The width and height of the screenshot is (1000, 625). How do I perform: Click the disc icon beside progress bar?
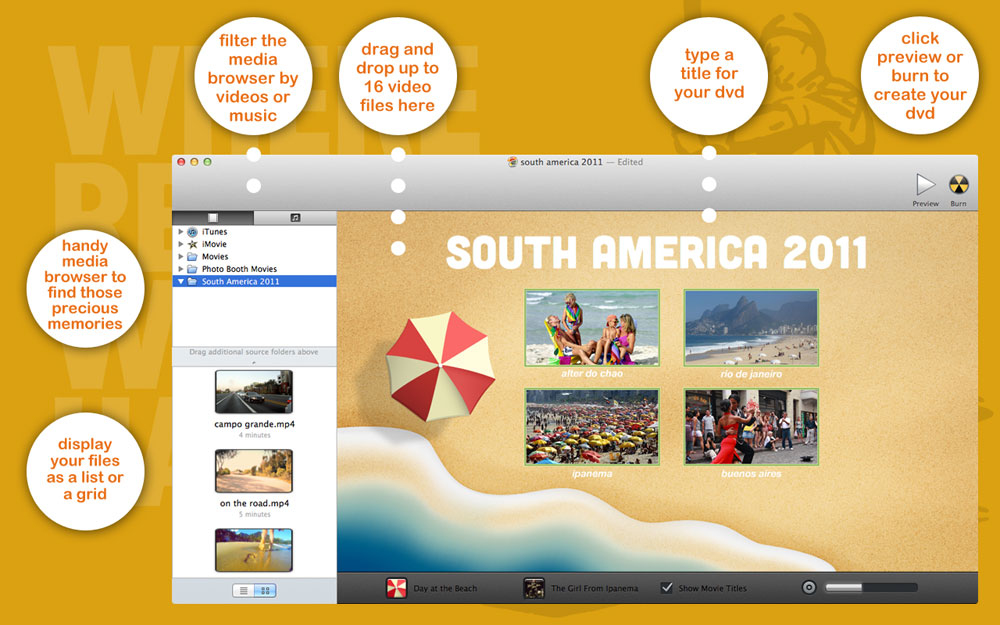(809, 588)
